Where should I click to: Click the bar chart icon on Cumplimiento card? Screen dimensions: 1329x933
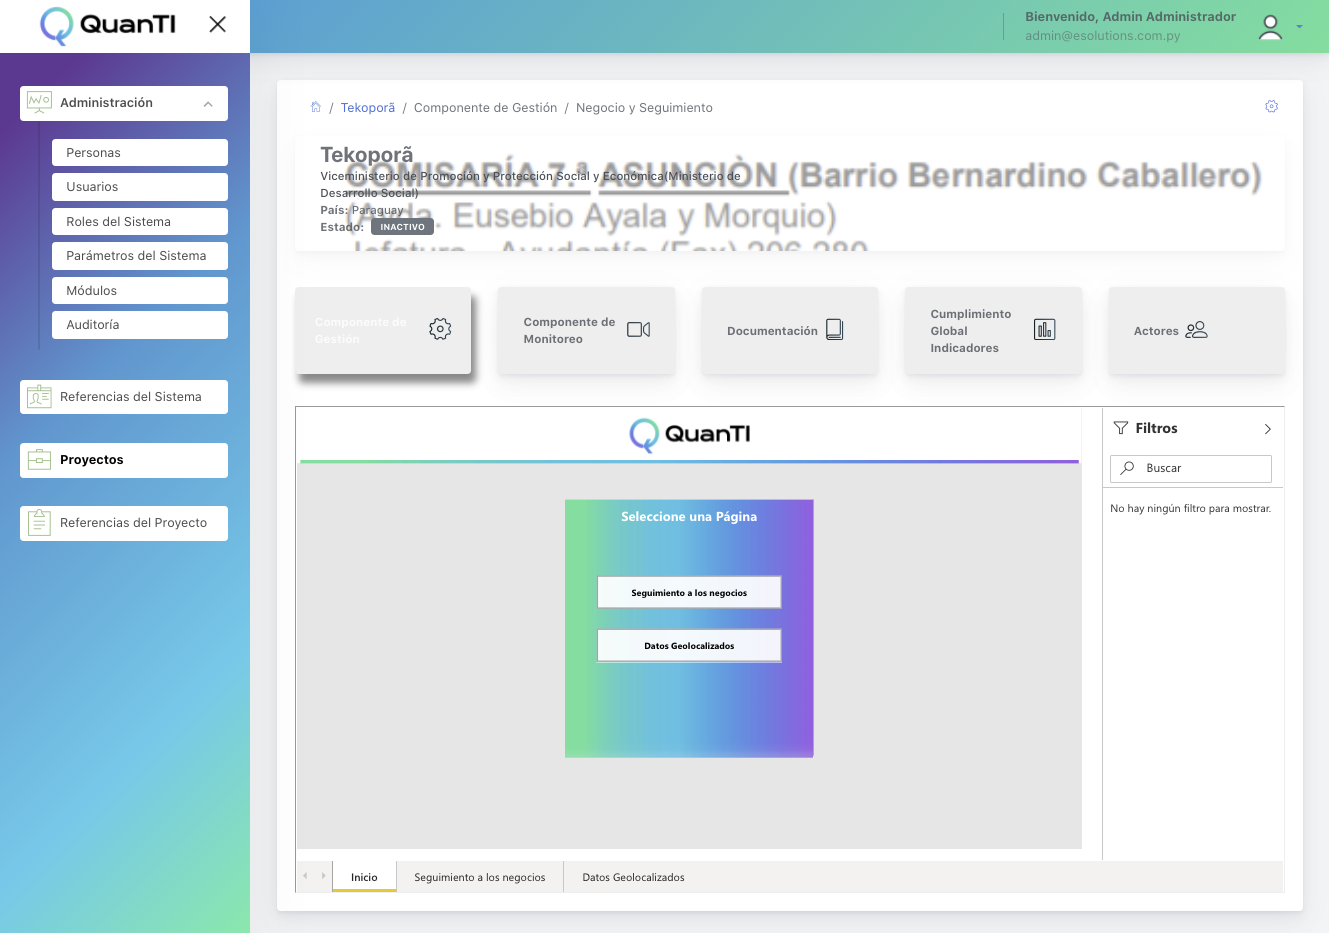pyautogui.click(x=1045, y=330)
